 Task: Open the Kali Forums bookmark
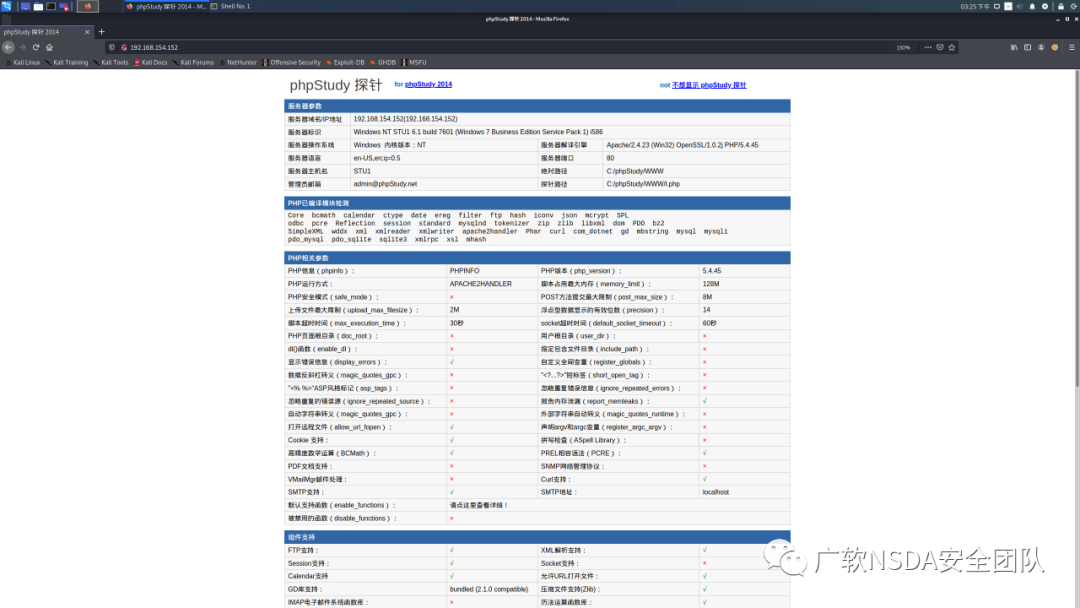coord(193,63)
